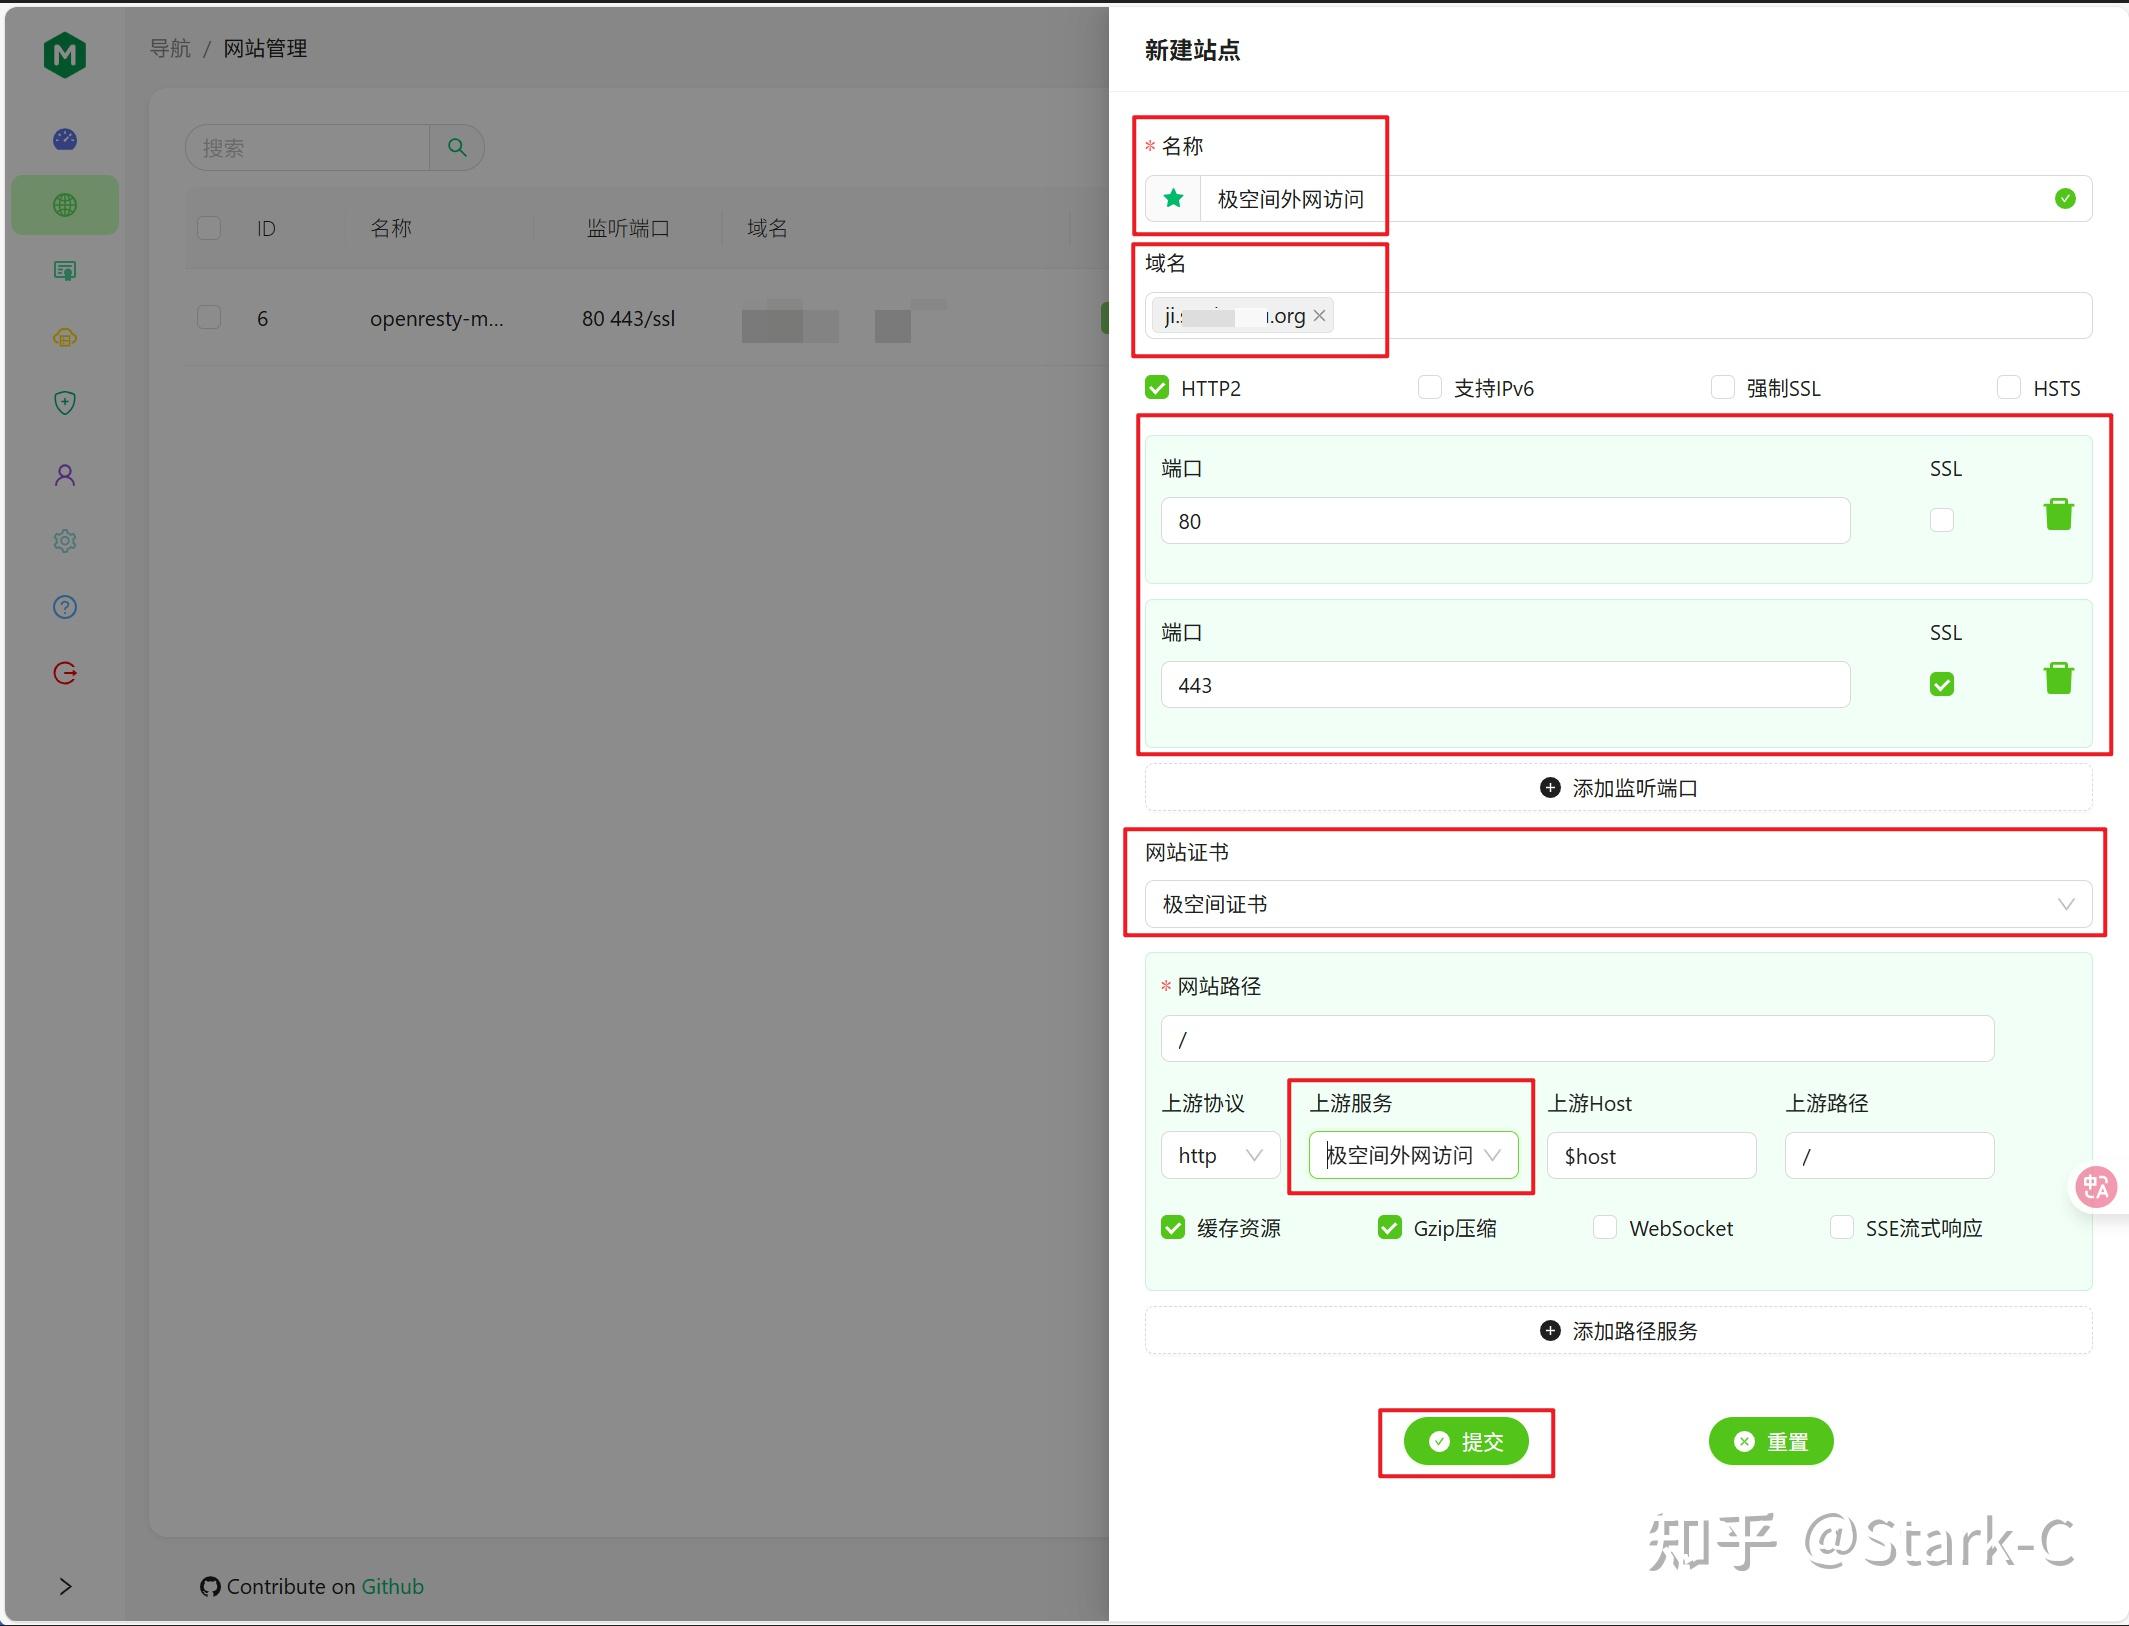The height and width of the screenshot is (1626, 2129).
Task: Open the user management sidebar icon
Action: click(64, 474)
